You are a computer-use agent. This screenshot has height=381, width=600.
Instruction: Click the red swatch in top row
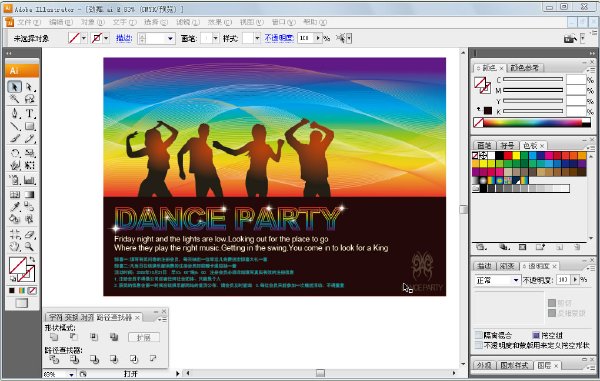pyautogui.click(x=508, y=155)
